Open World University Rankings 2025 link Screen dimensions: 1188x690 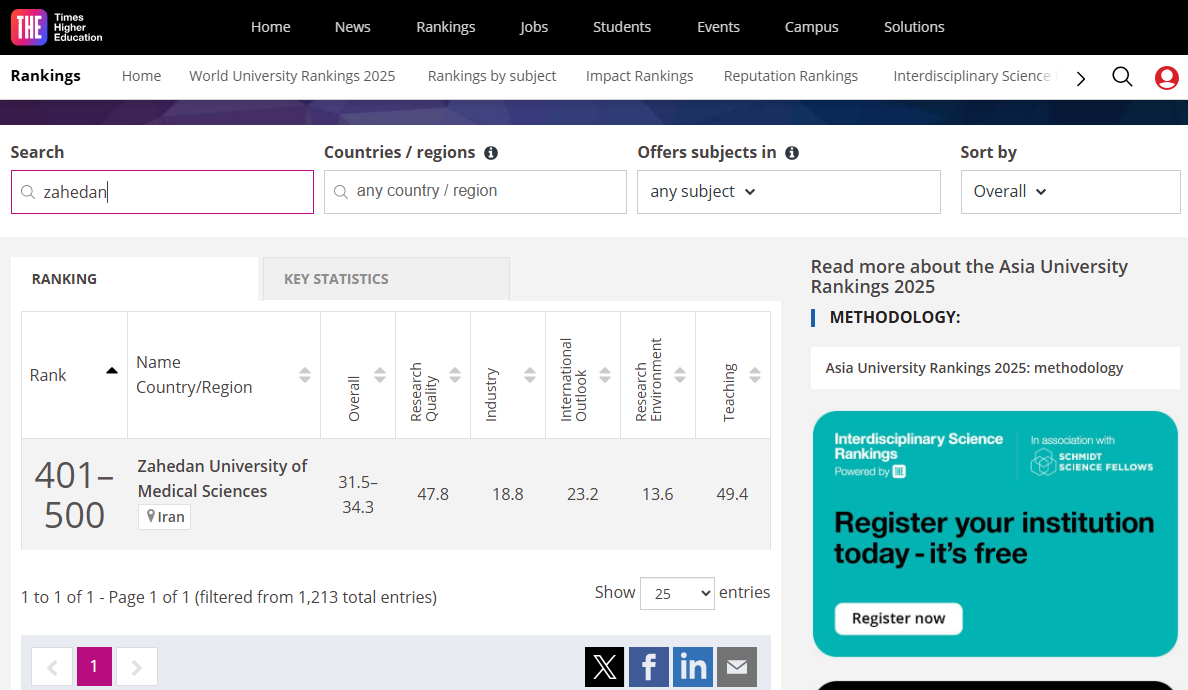tap(292, 76)
